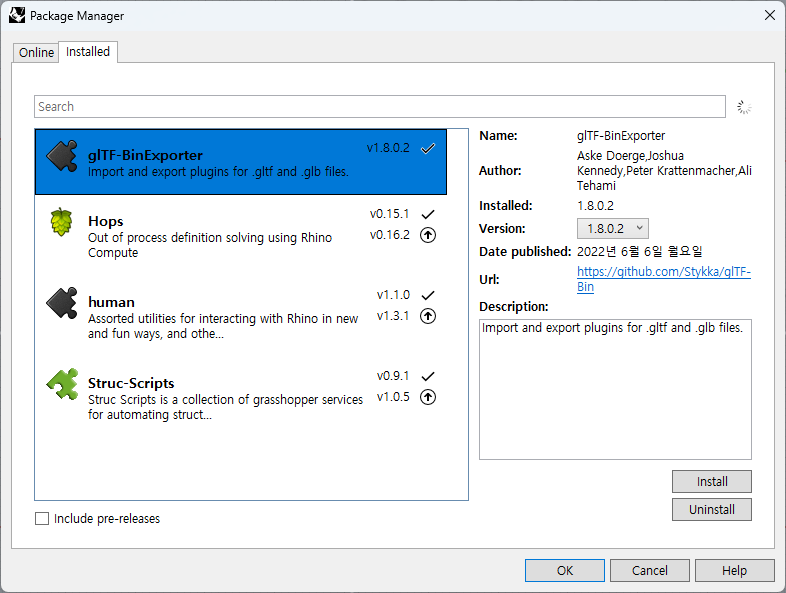Open the Version 1.8.0.2 dropdown

pyautogui.click(x=613, y=229)
